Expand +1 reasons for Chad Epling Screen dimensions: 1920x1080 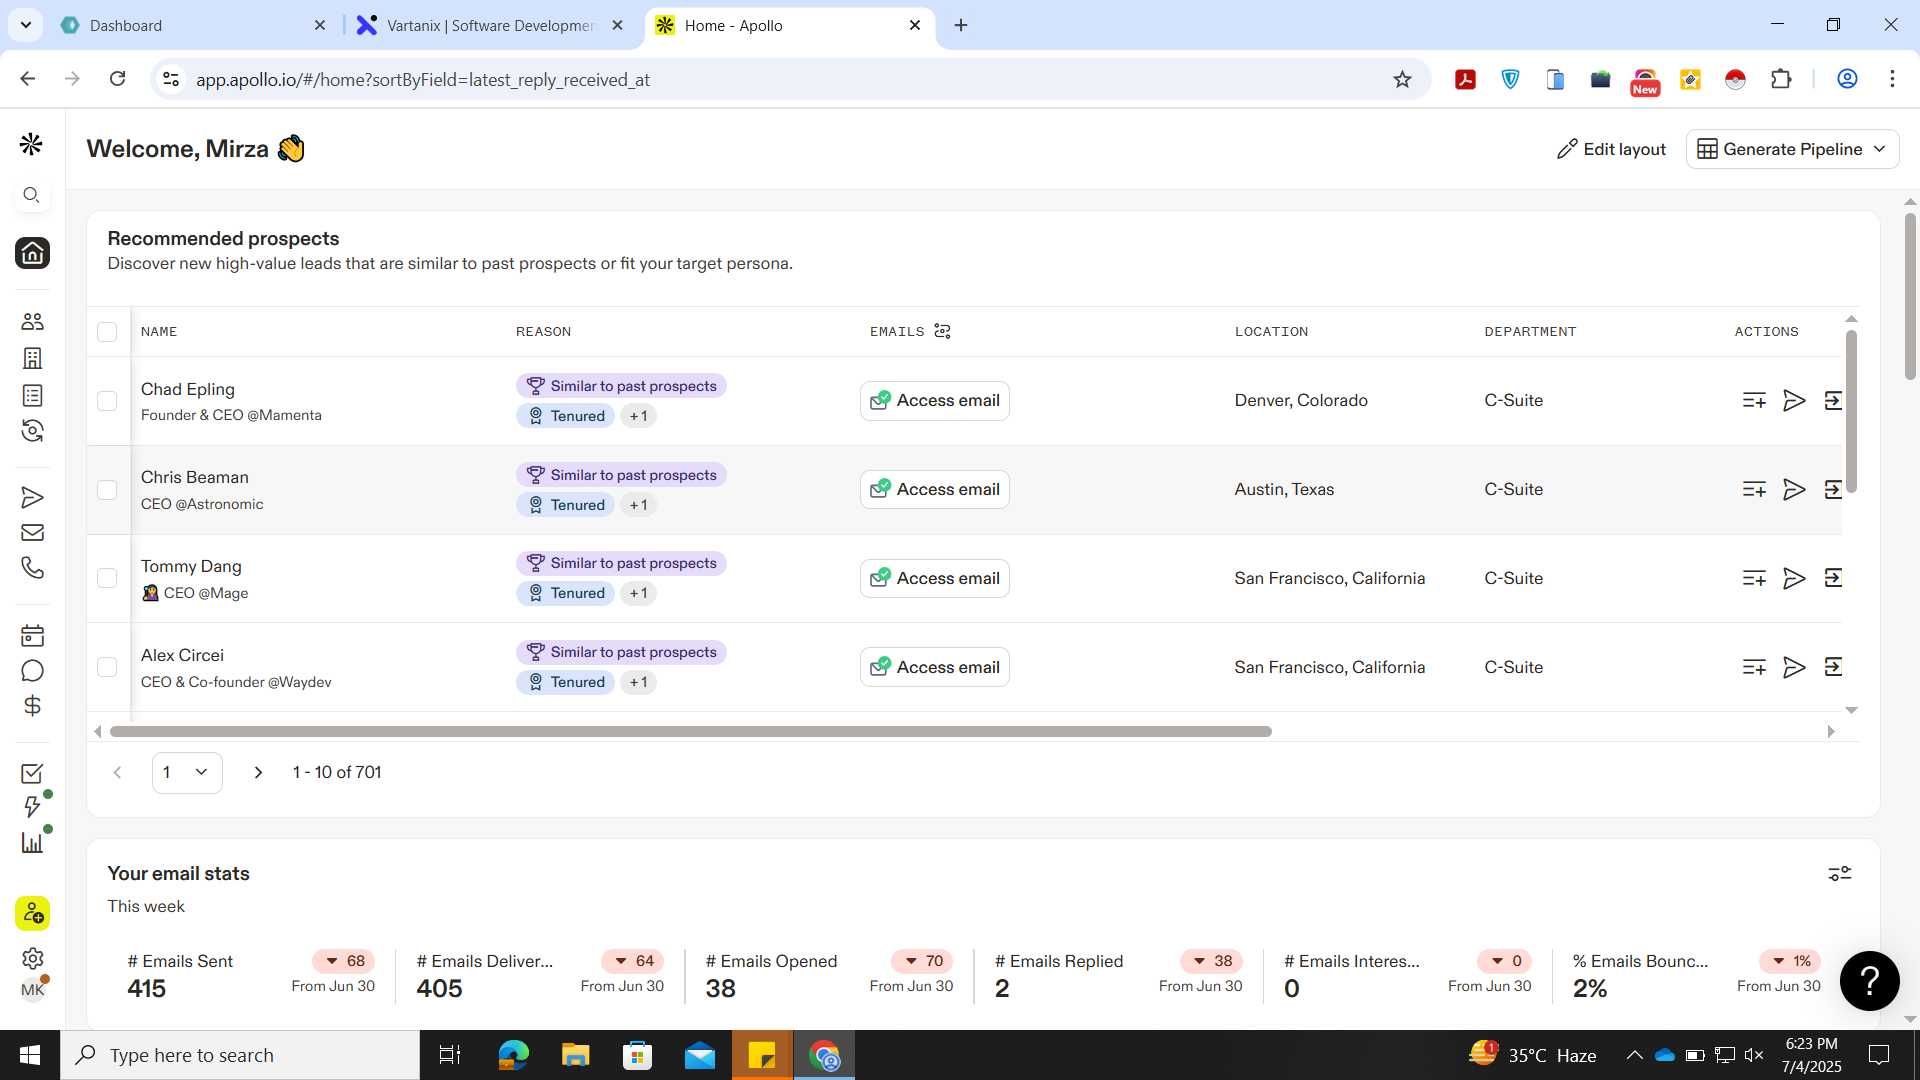[x=638, y=416]
